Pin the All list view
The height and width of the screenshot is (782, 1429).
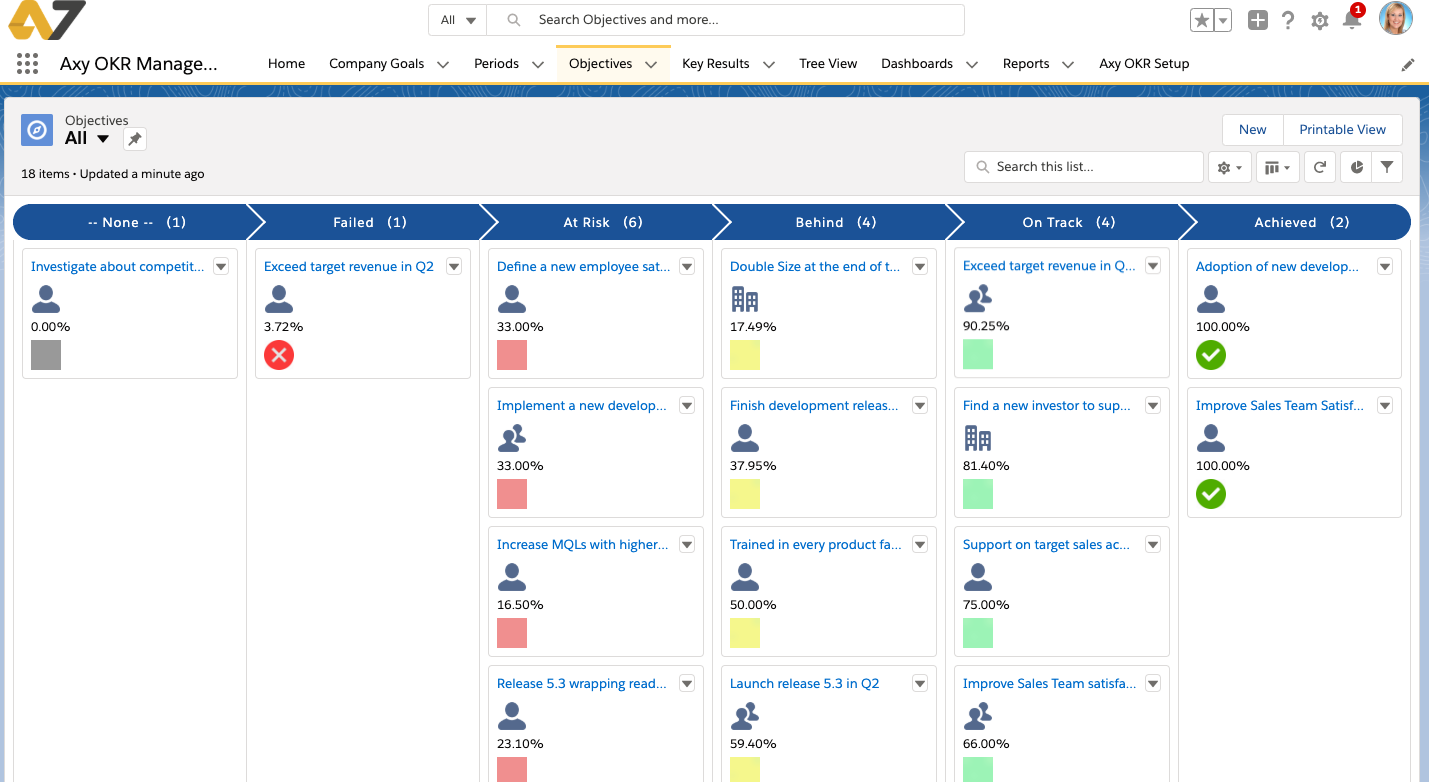pyautogui.click(x=135, y=139)
